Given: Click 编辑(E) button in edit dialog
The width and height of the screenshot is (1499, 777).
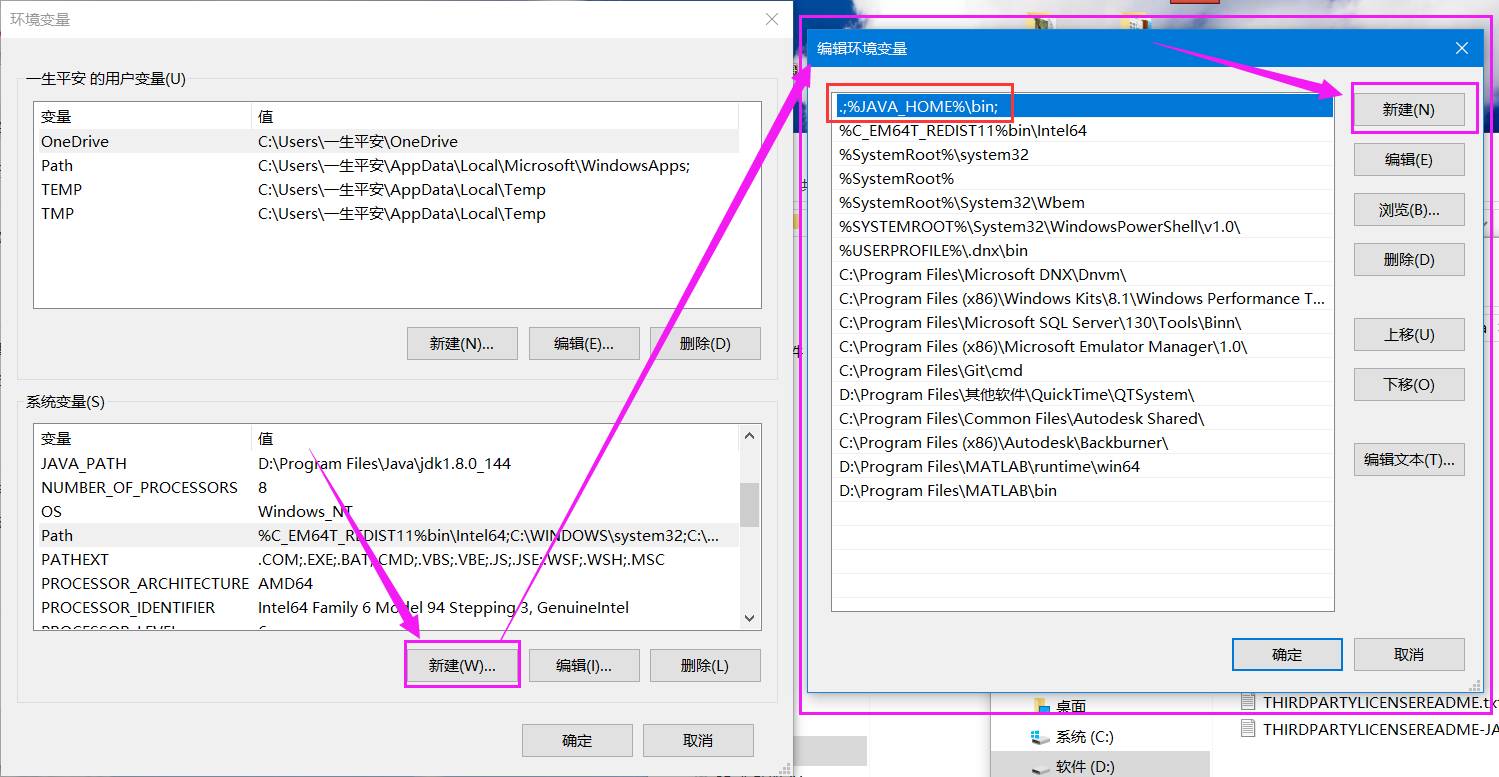Looking at the screenshot, I should click(1408, 160).
